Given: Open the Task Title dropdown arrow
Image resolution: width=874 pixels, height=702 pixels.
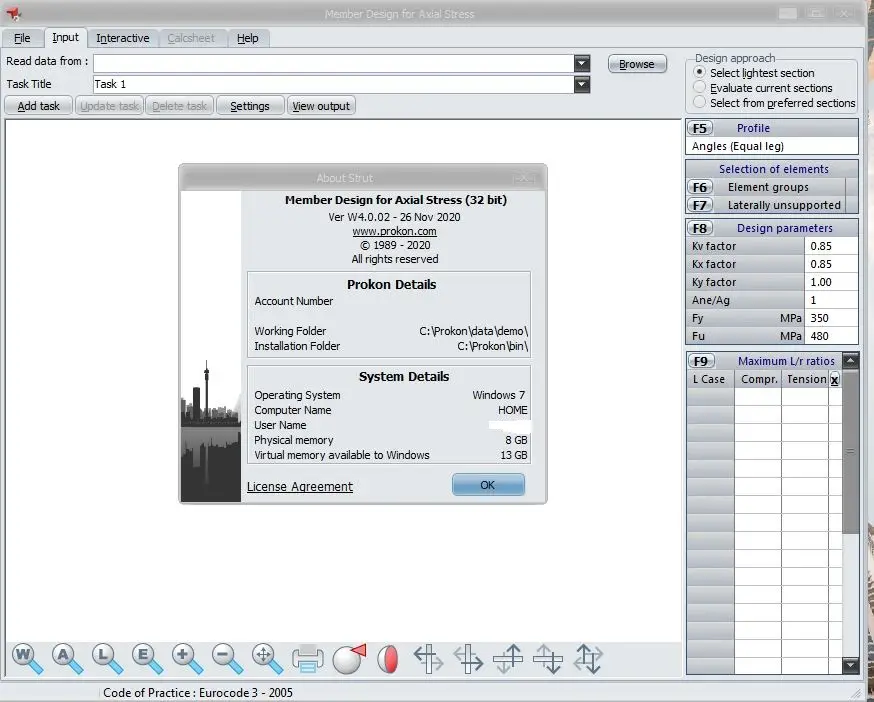Looking at the screenshot, I should tap(582, 84).
